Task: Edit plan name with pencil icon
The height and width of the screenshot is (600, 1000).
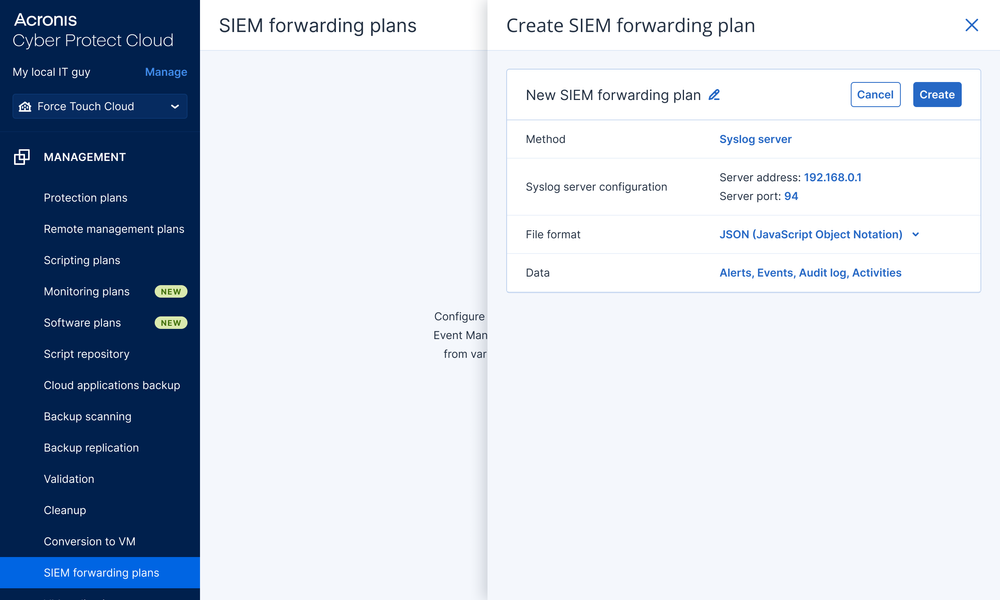Action: tap(714, 95)
